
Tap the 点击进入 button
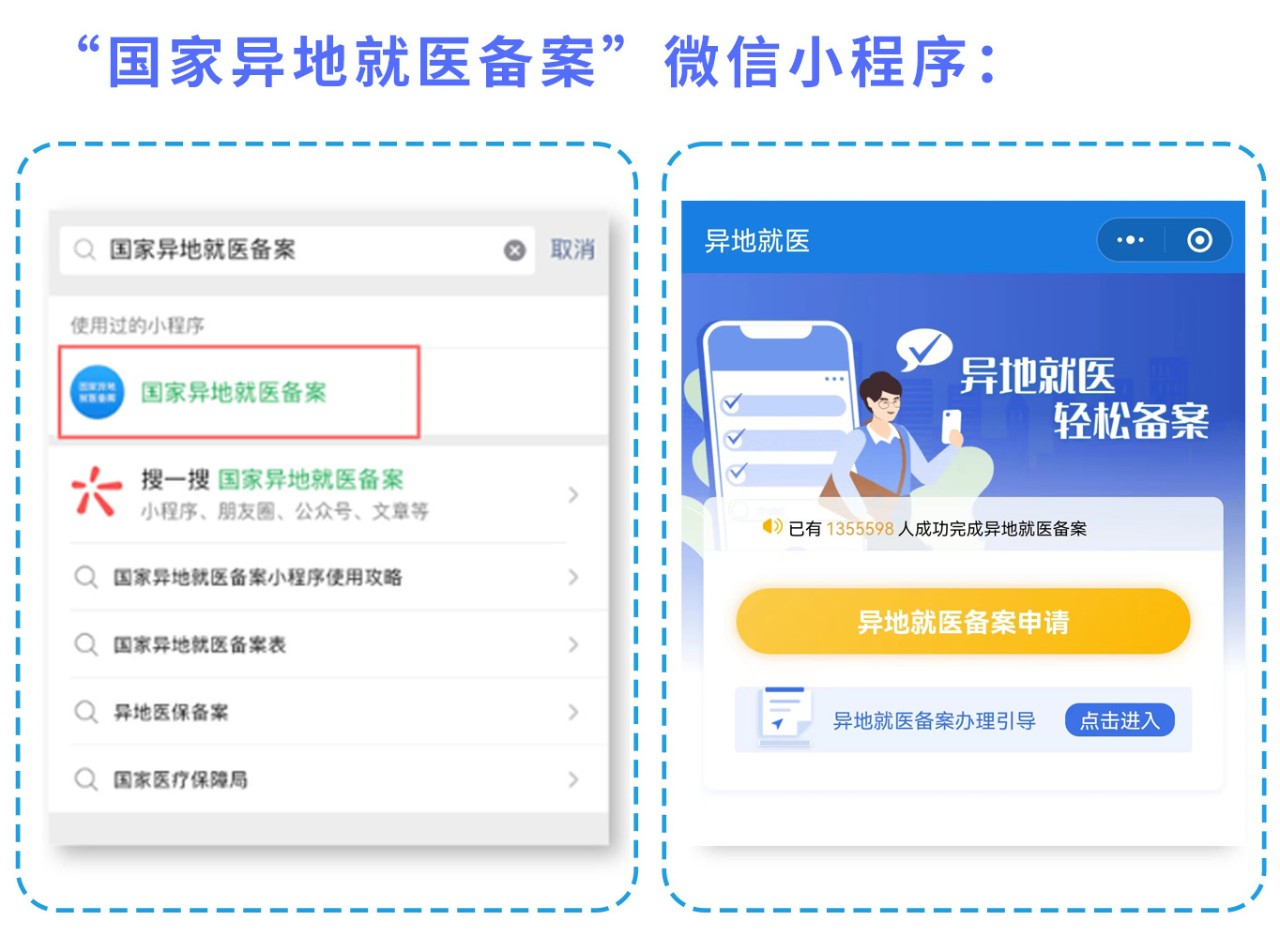[1119, 720]
